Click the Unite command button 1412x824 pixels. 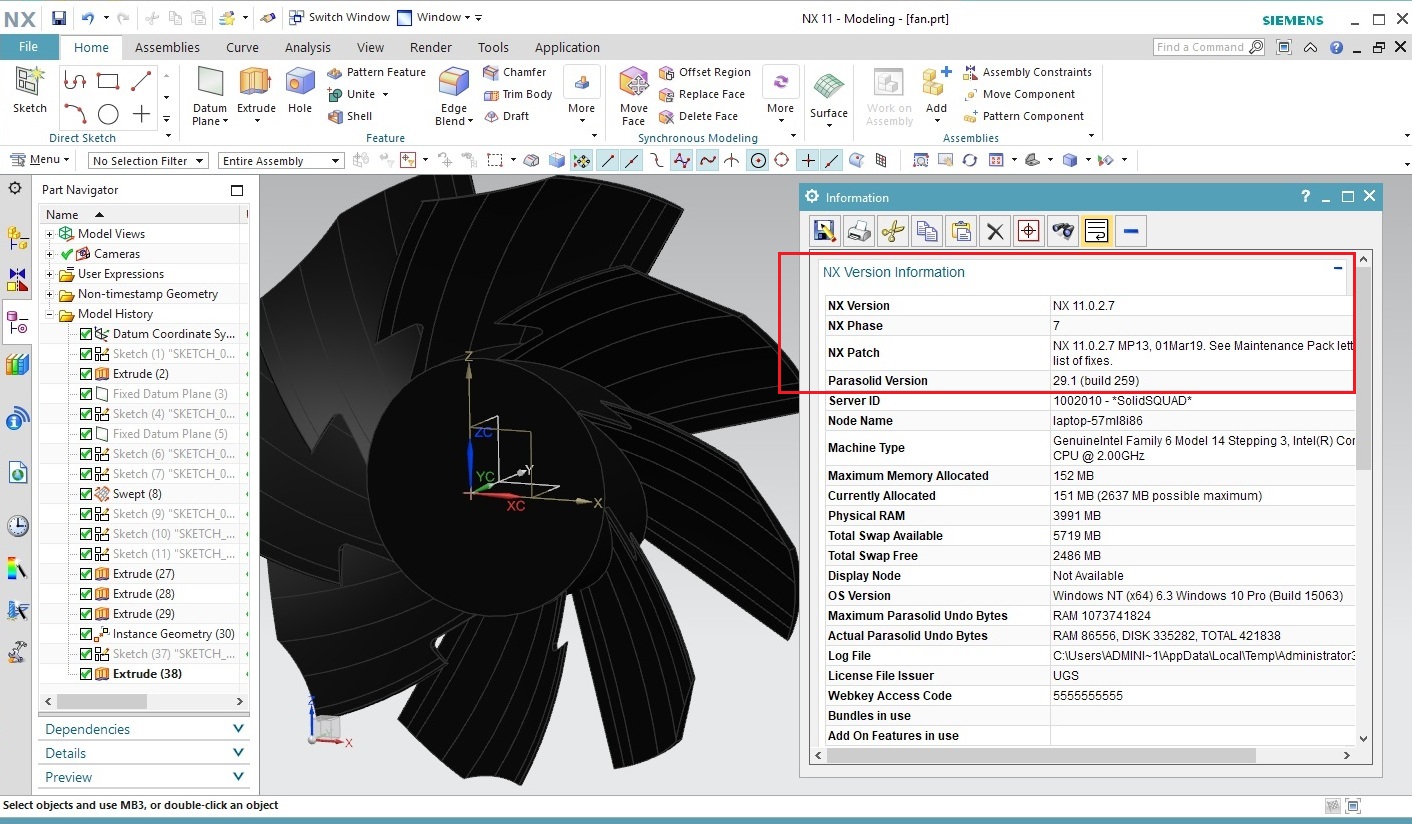click(357, 94)
